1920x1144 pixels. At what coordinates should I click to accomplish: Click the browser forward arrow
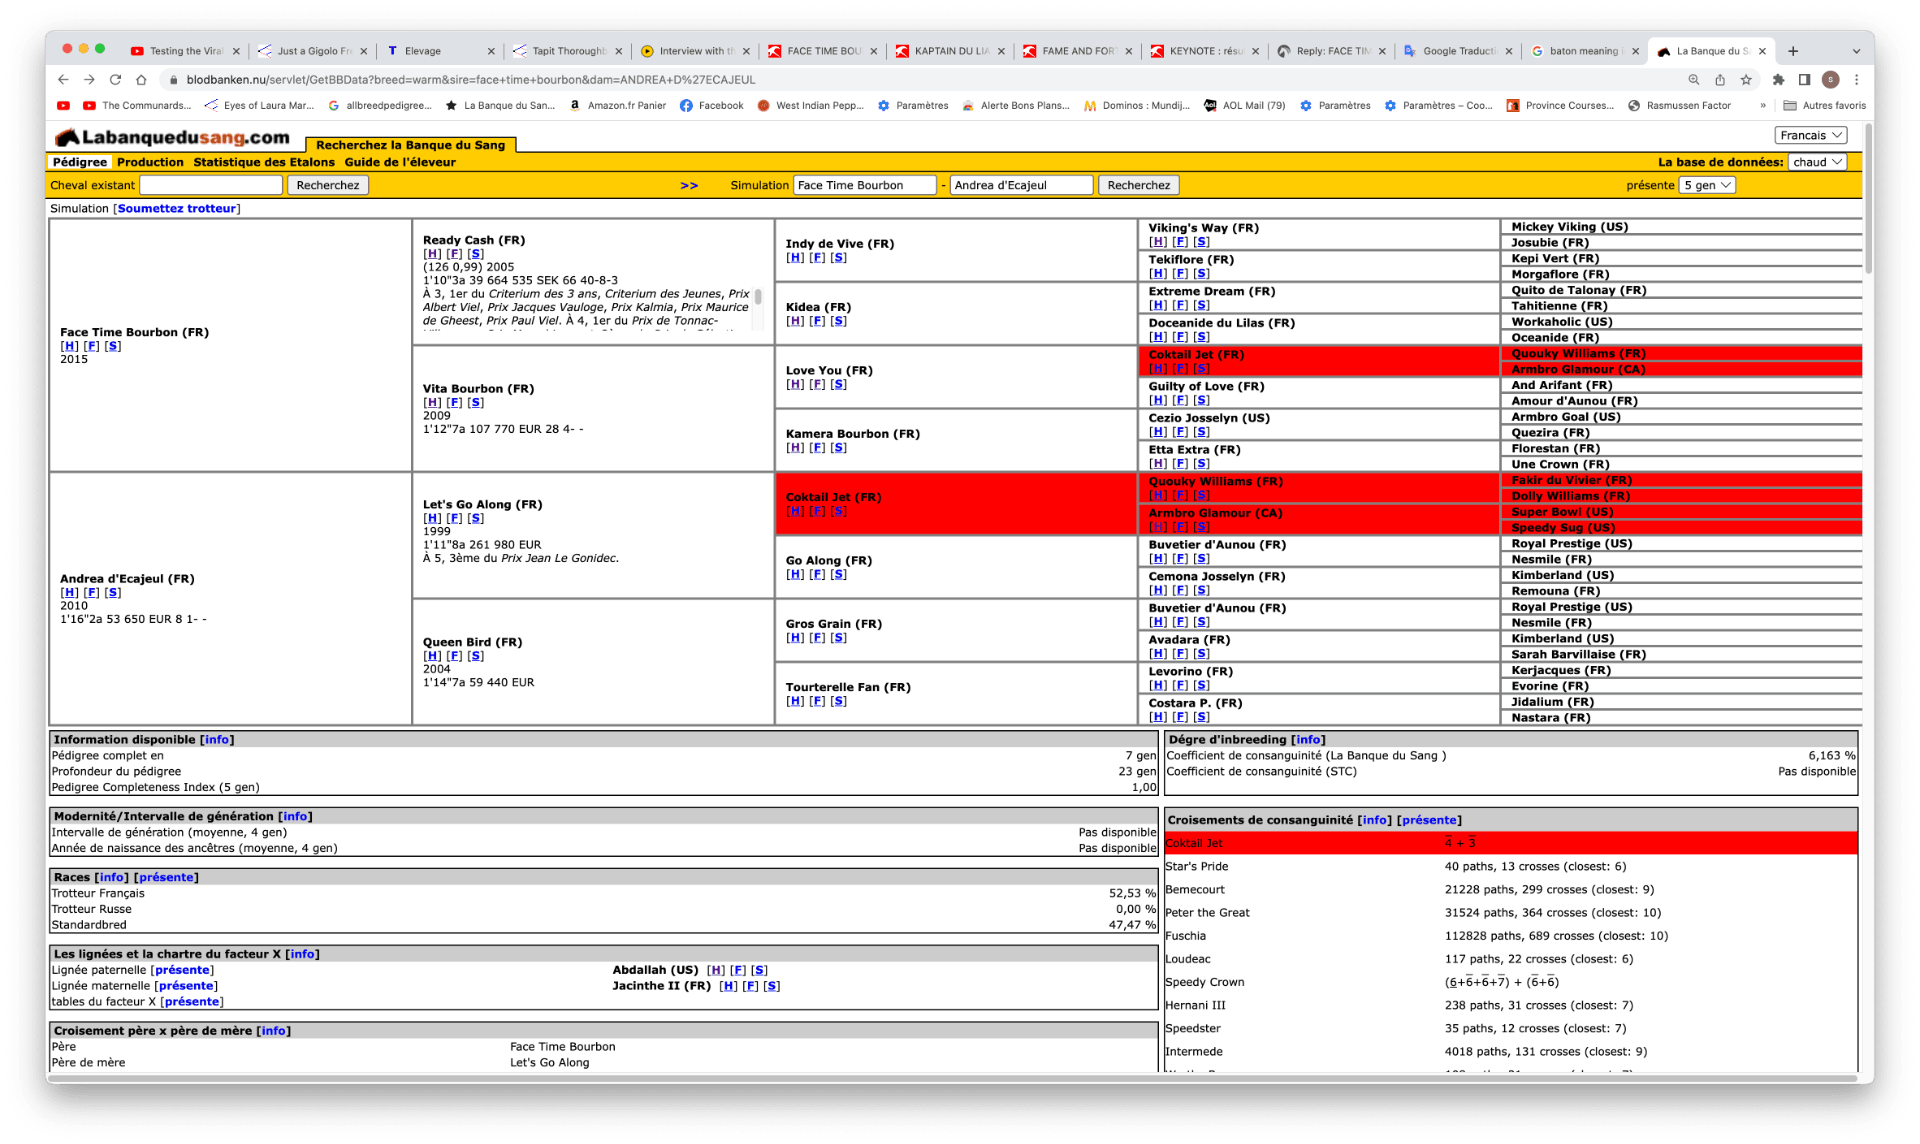tap(89, 79)
